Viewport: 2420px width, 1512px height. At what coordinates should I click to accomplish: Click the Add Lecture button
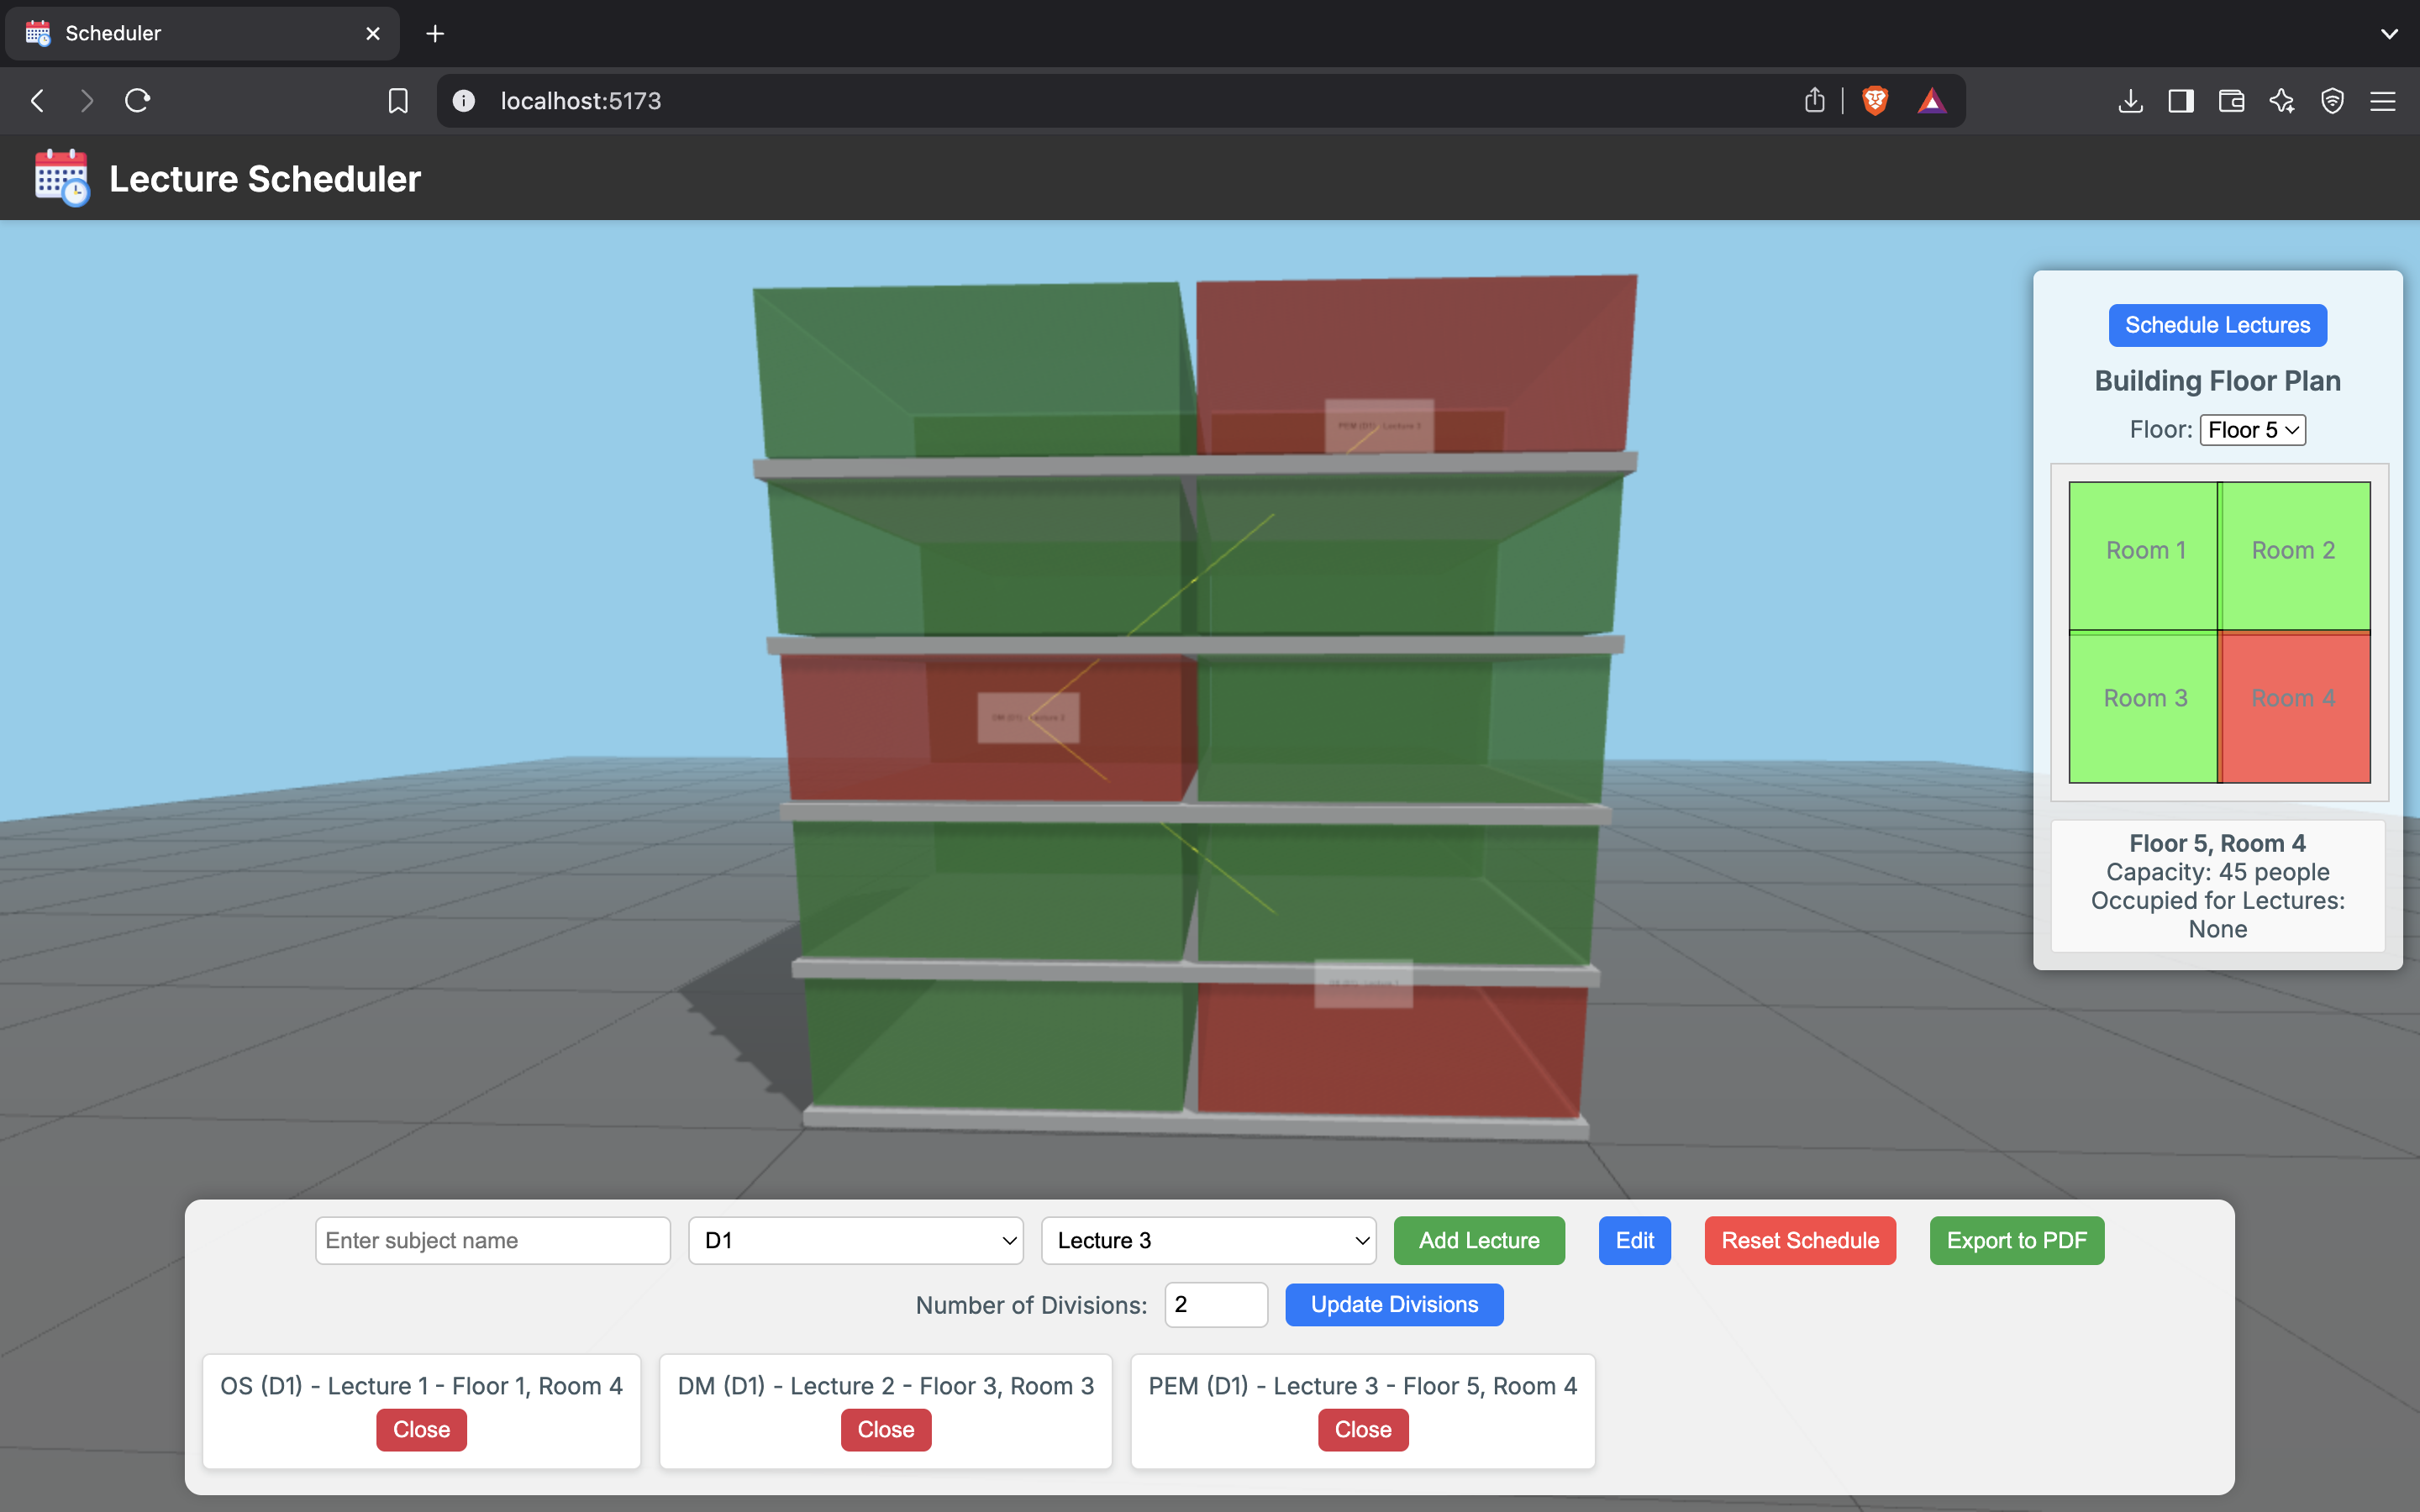coord(1478,1240)
